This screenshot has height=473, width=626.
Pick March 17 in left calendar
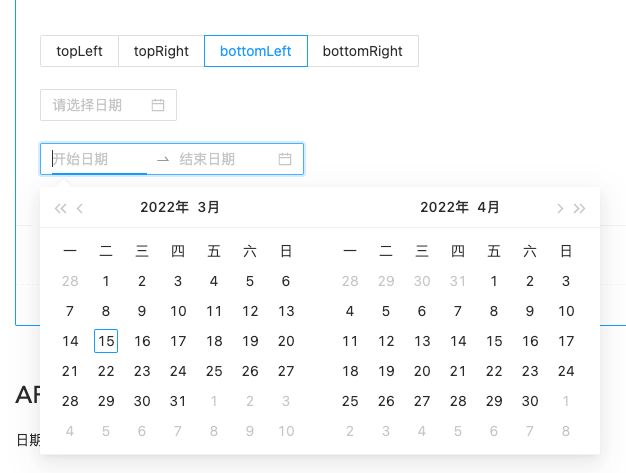click(x=178, y=341)
